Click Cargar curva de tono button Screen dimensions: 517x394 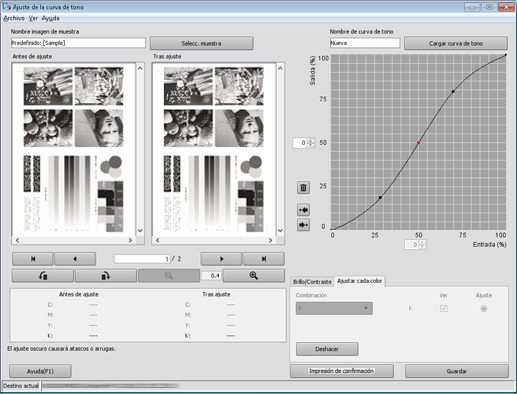[x=456, y=43]
